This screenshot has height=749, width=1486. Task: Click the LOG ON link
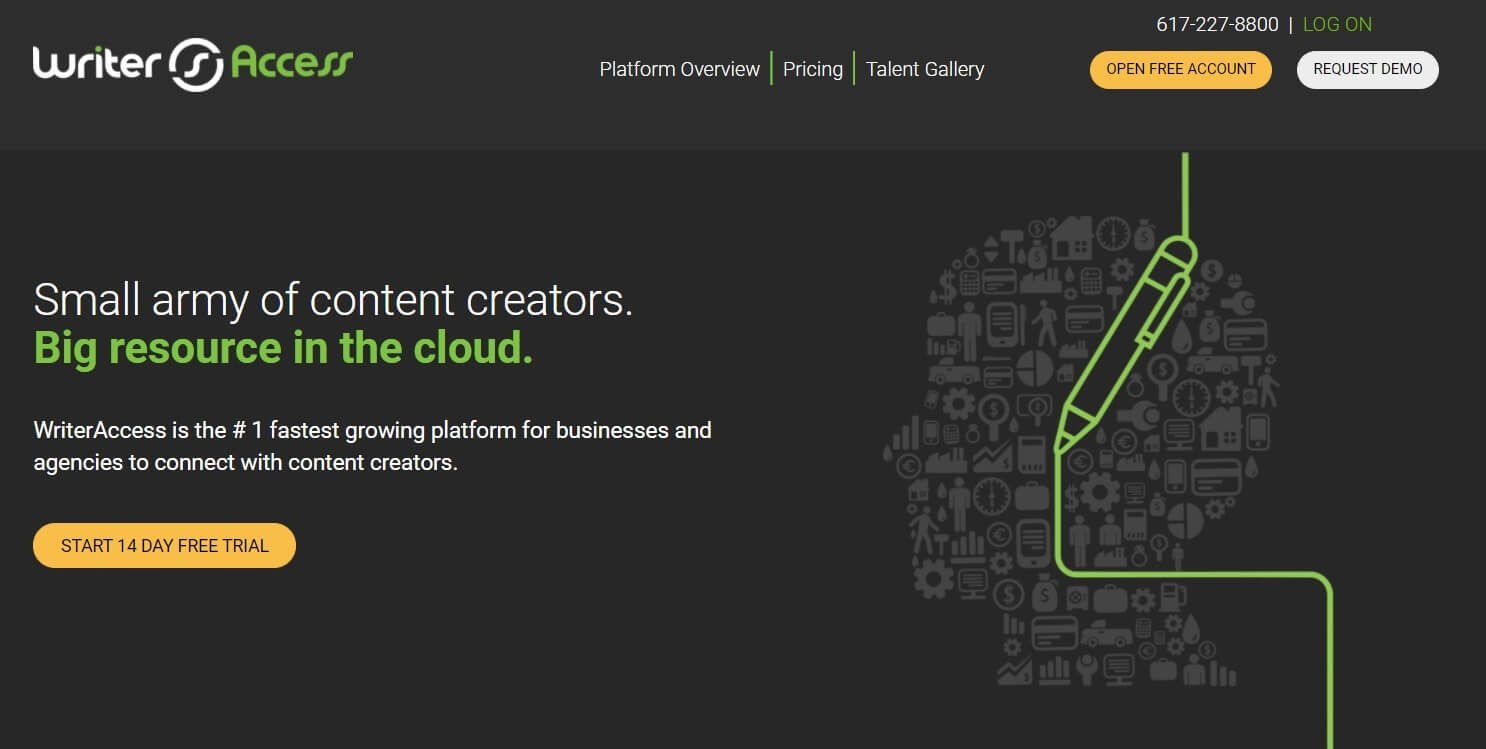1337,24
